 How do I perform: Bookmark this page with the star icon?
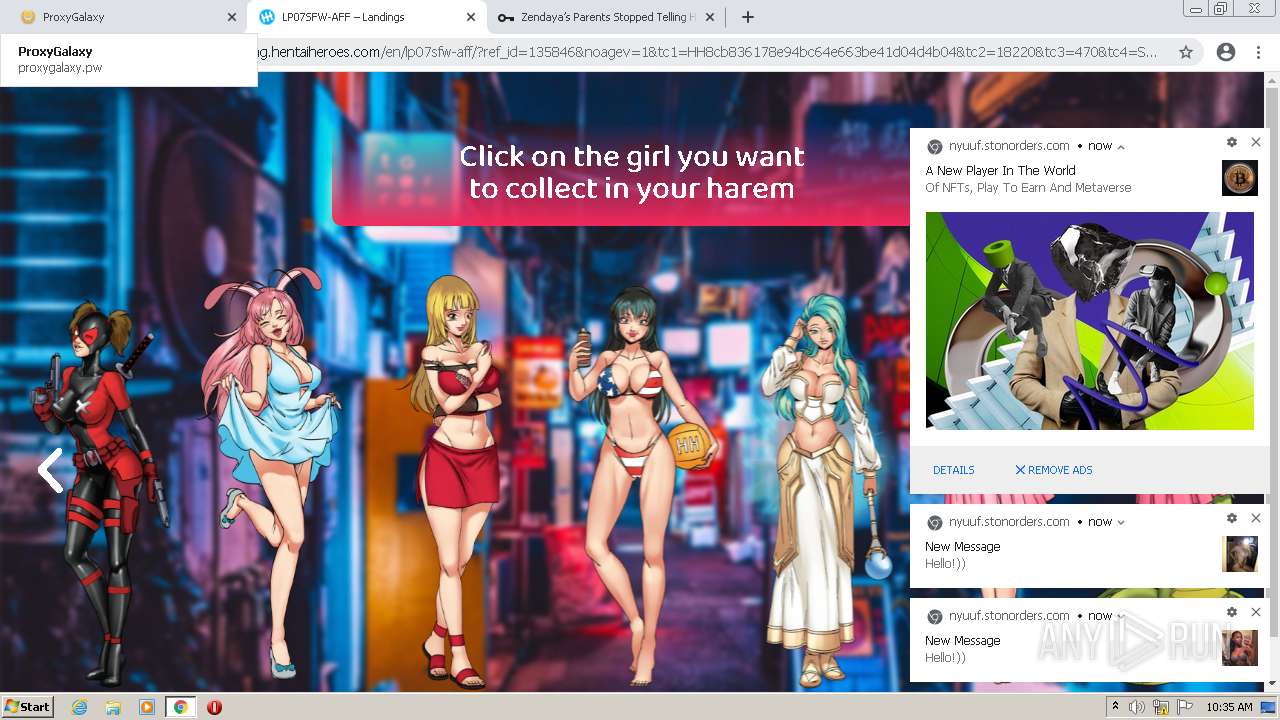[1186, 52]
